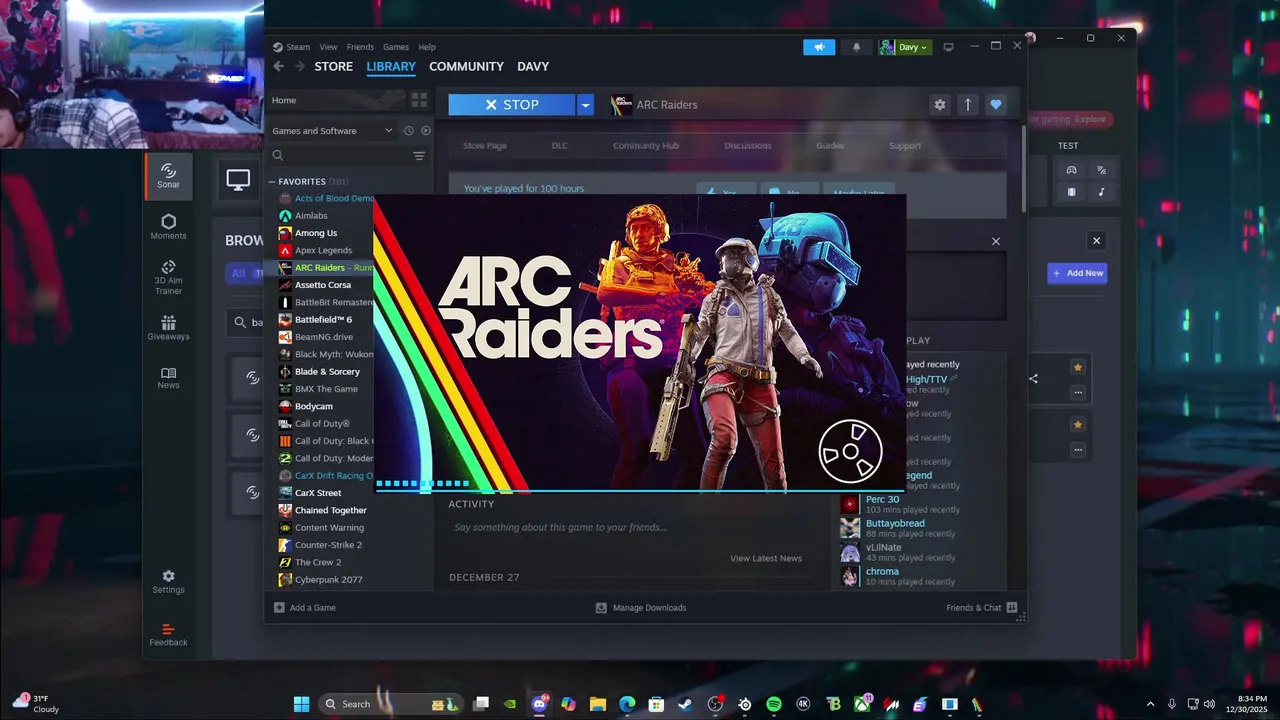Click the share icon in SteelSeries window
Image resolution: width=1280 pixels, height=720 pixels.
coord(1033,379)
